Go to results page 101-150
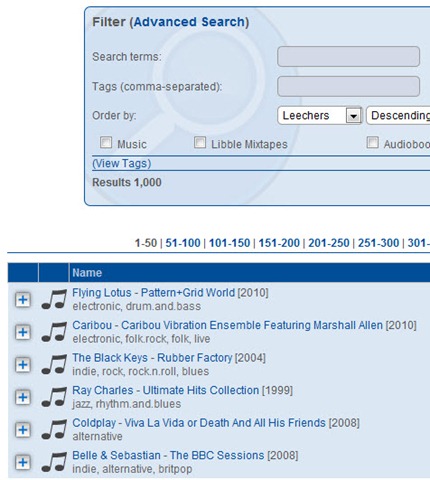 [x=229, y=243]
